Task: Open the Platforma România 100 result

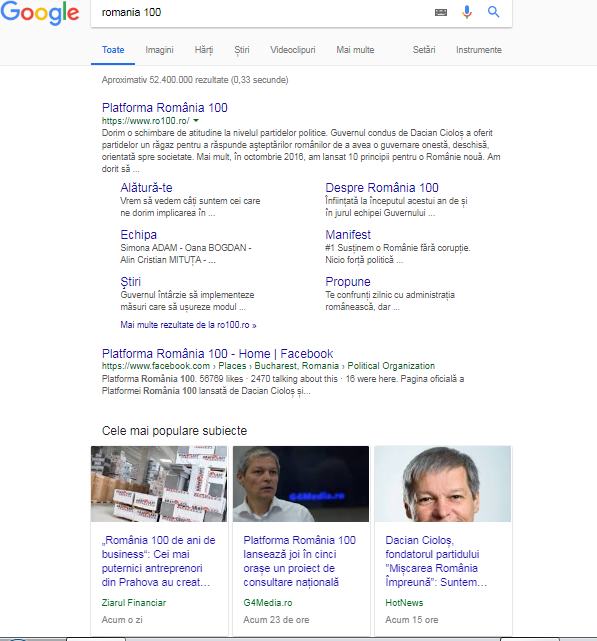Action: coord(164,108)
